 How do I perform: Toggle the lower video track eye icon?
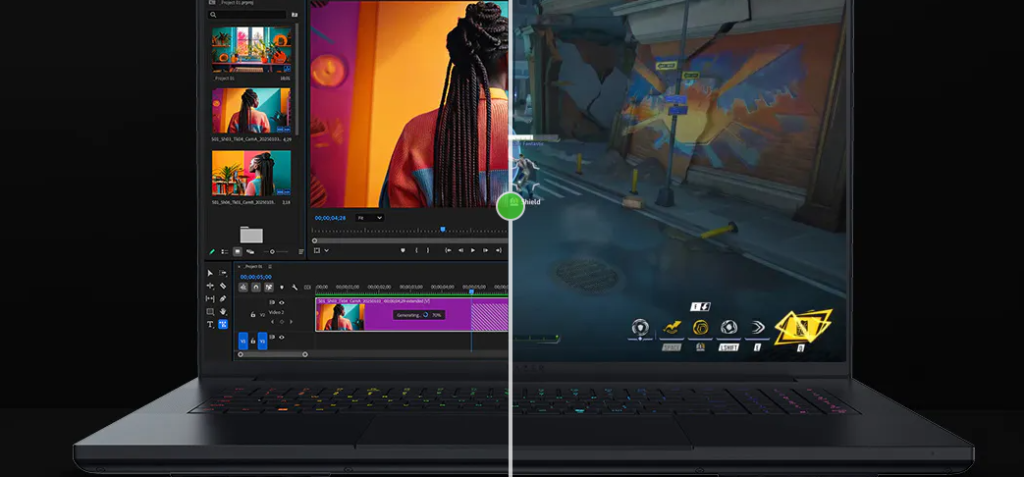click(x=281, y=338)
